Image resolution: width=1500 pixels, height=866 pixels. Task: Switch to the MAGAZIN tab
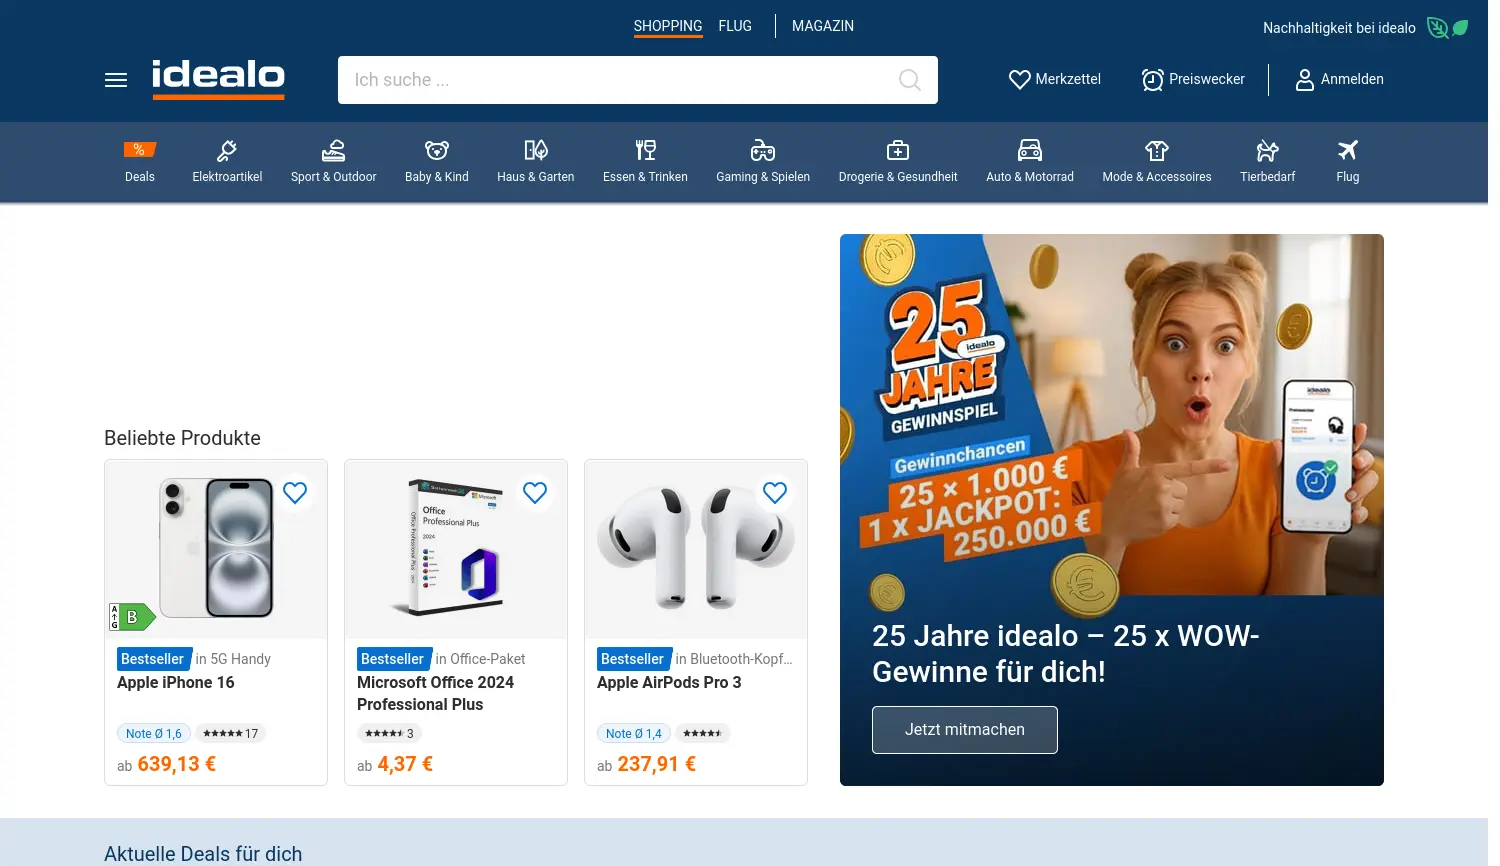tap(823, 26)
